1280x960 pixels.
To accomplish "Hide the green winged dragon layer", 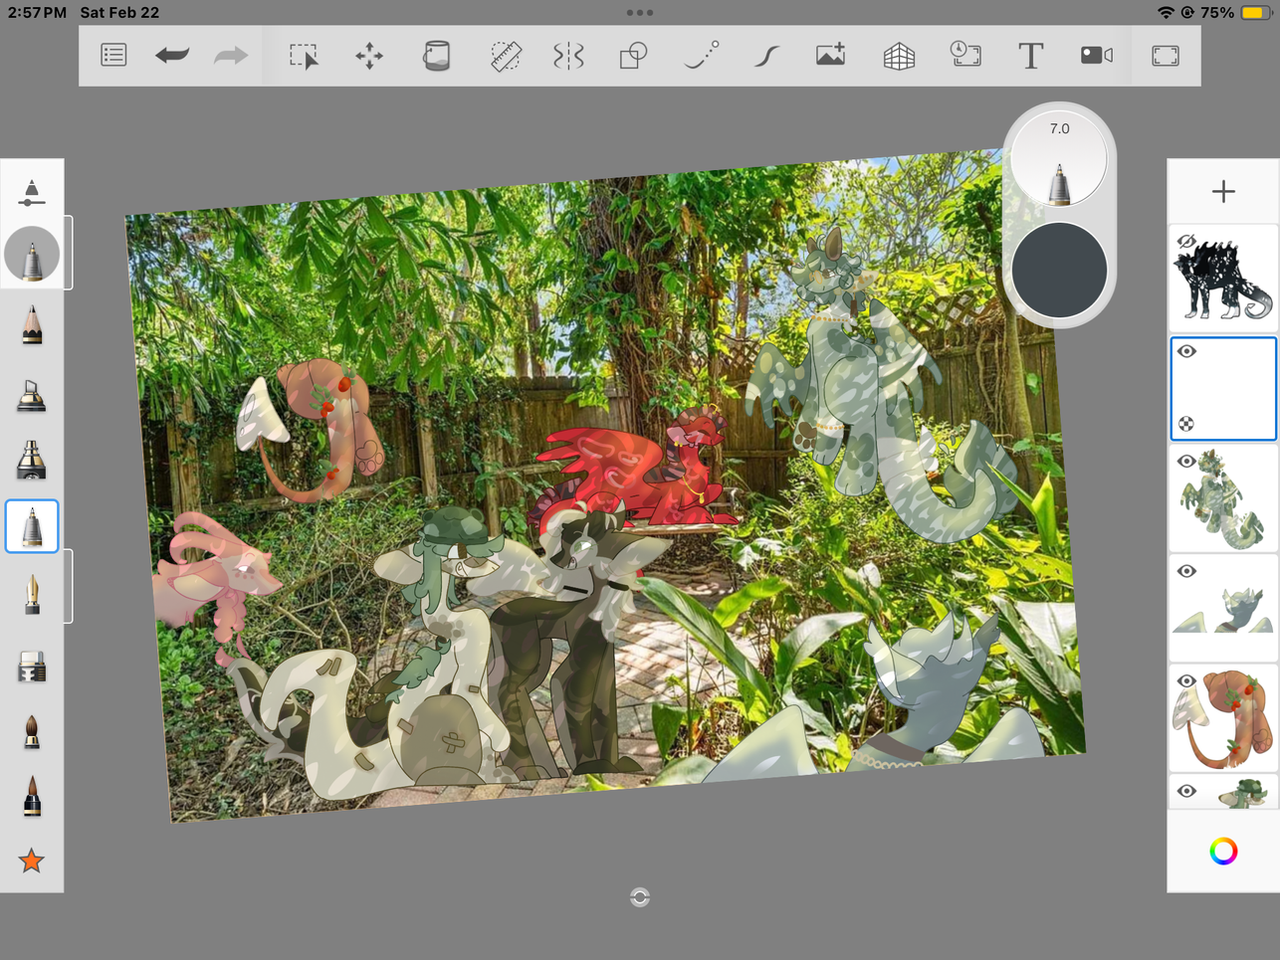I will [1187, 461].
